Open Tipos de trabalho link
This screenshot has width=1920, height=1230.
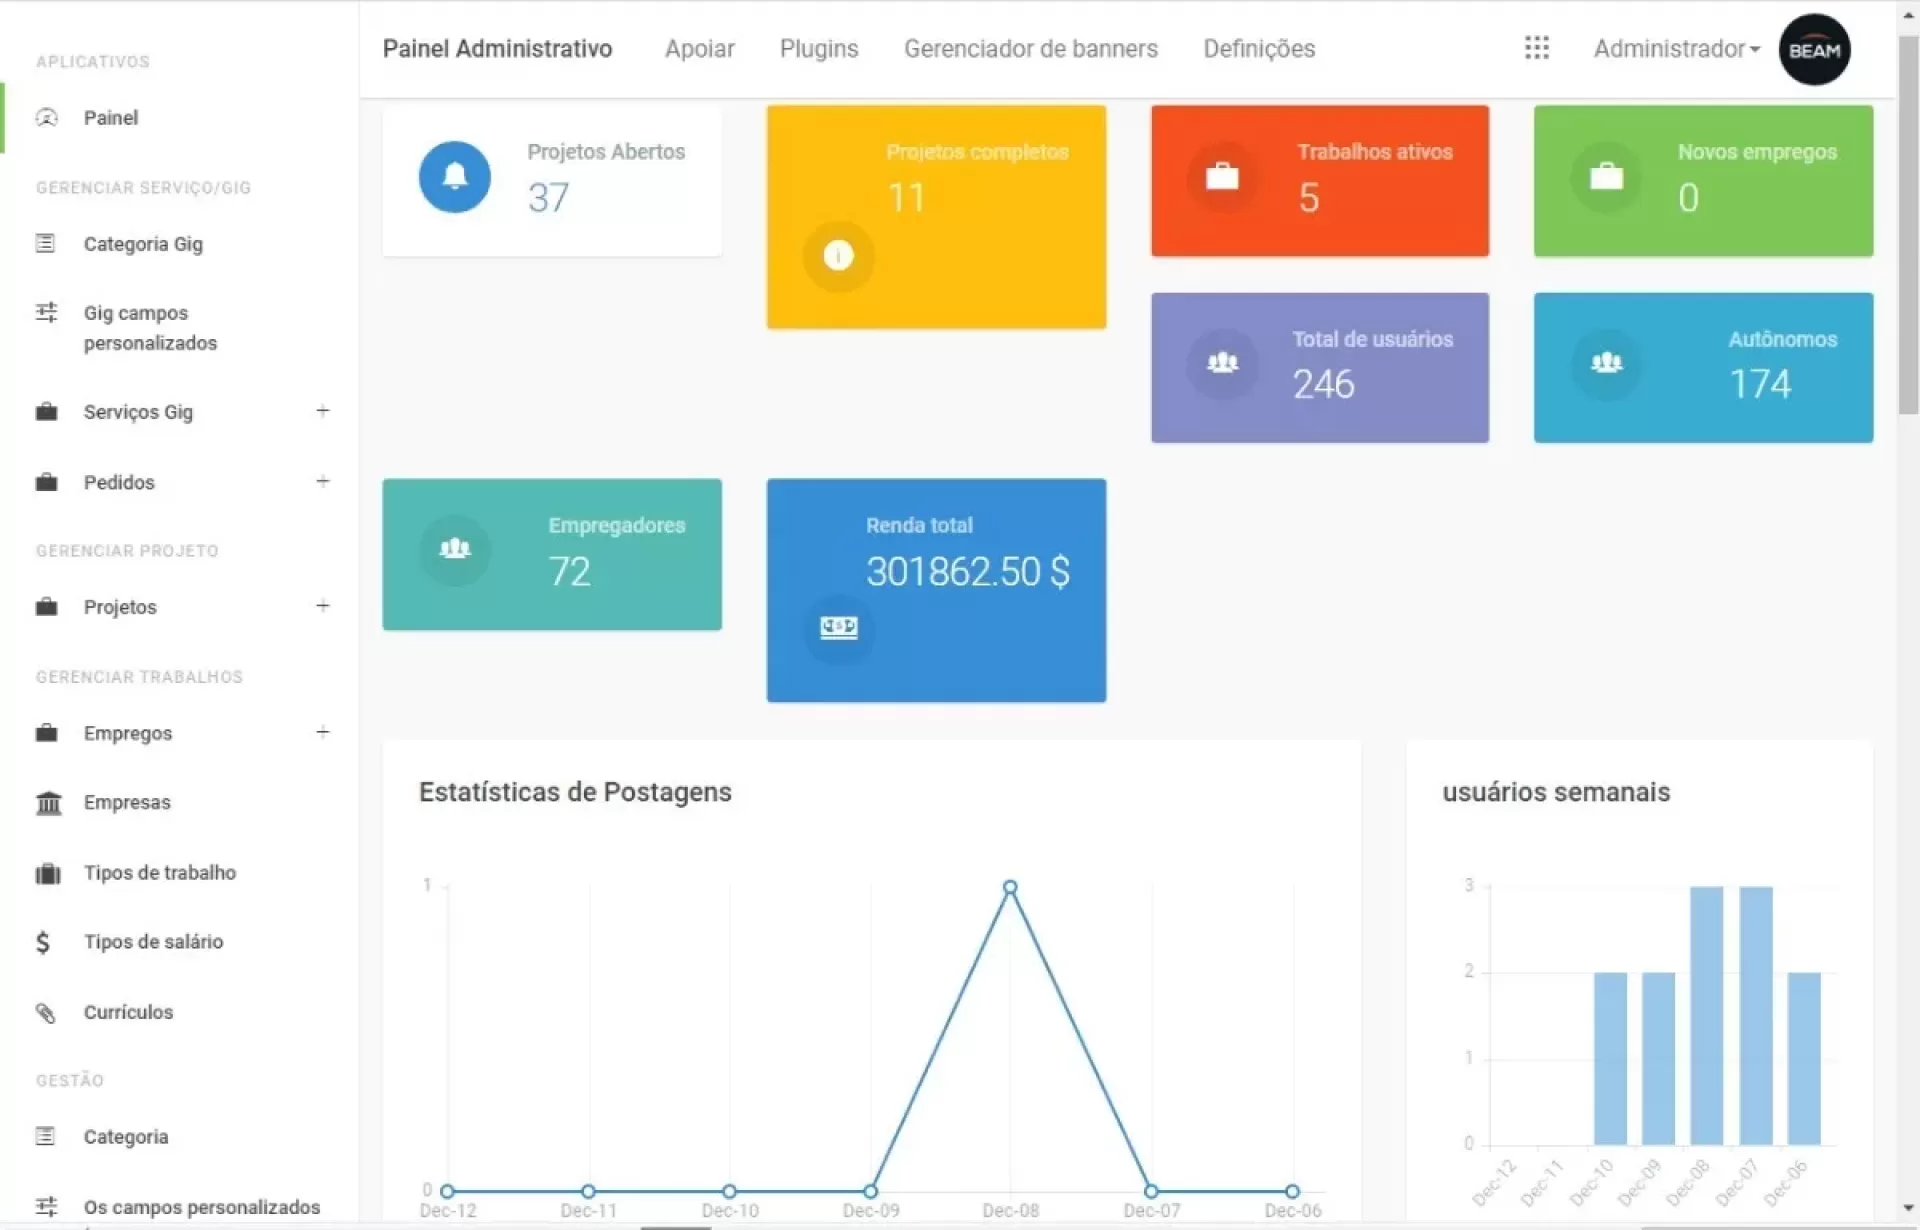tap(160, 872)
